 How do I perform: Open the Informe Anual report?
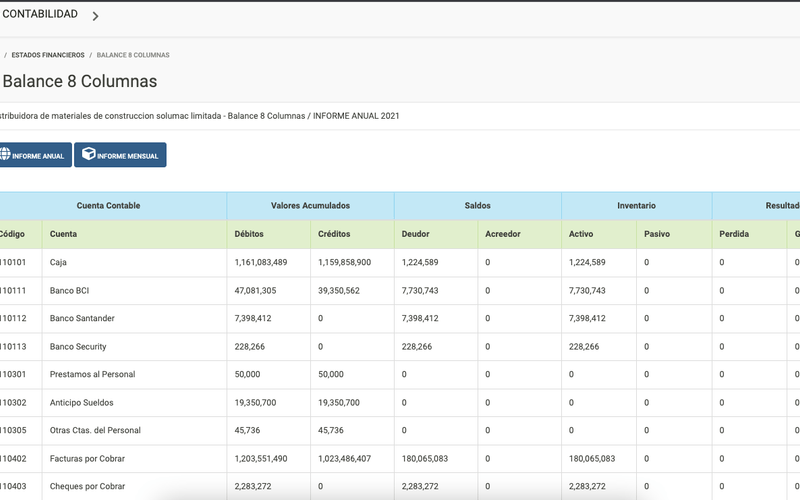pyautogui.click(x=38, y=156)
